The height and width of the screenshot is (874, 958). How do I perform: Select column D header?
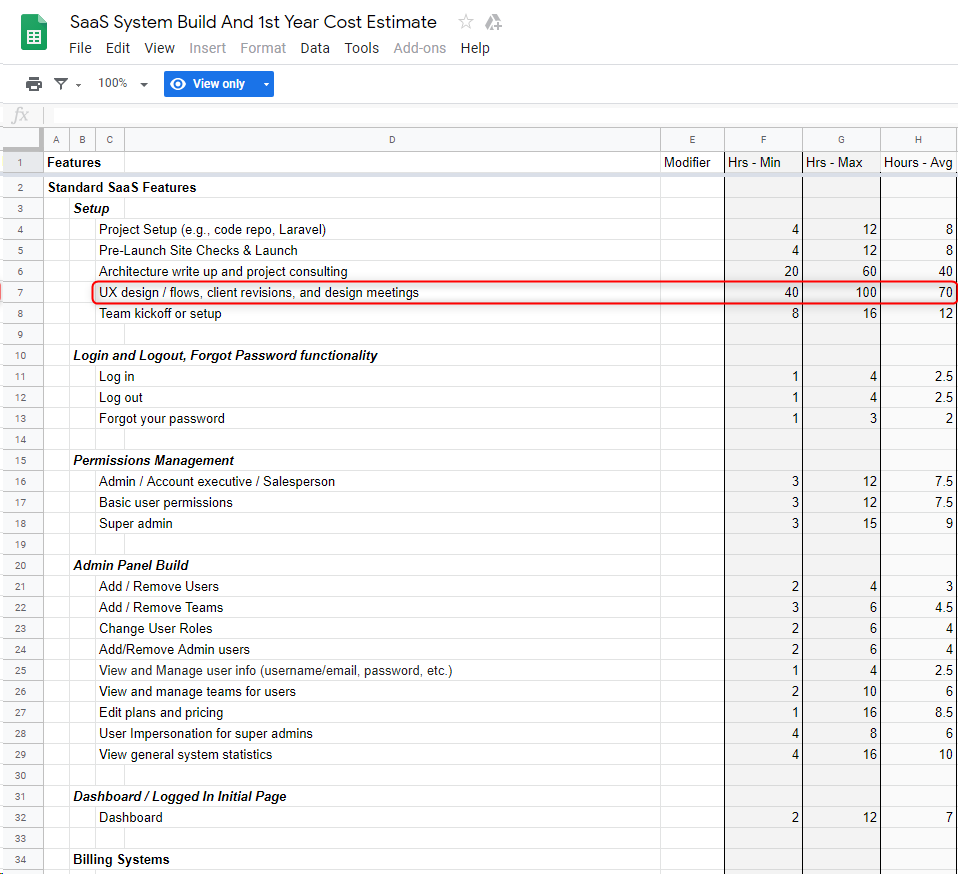pos(392,140)
